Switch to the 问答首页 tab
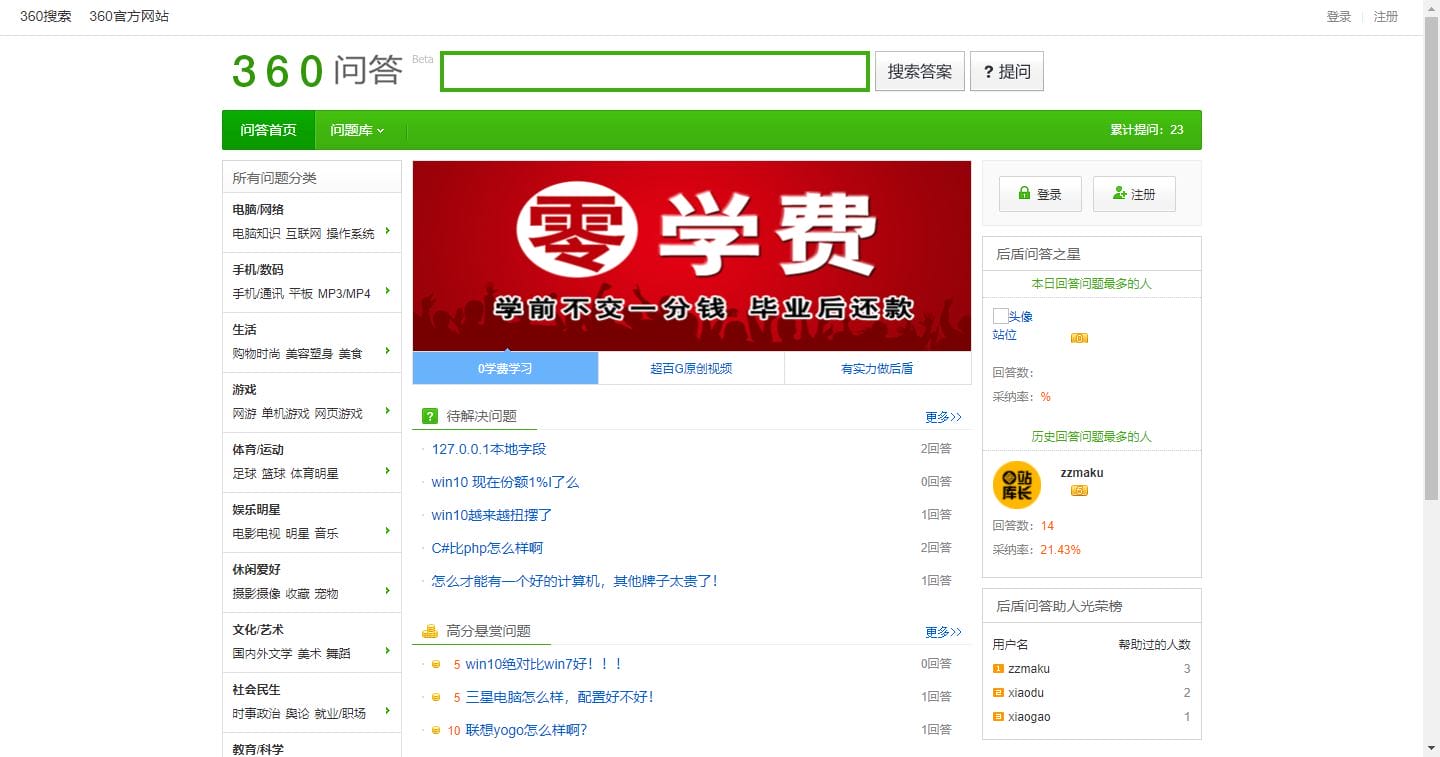1440x757 pixels. 268,129
